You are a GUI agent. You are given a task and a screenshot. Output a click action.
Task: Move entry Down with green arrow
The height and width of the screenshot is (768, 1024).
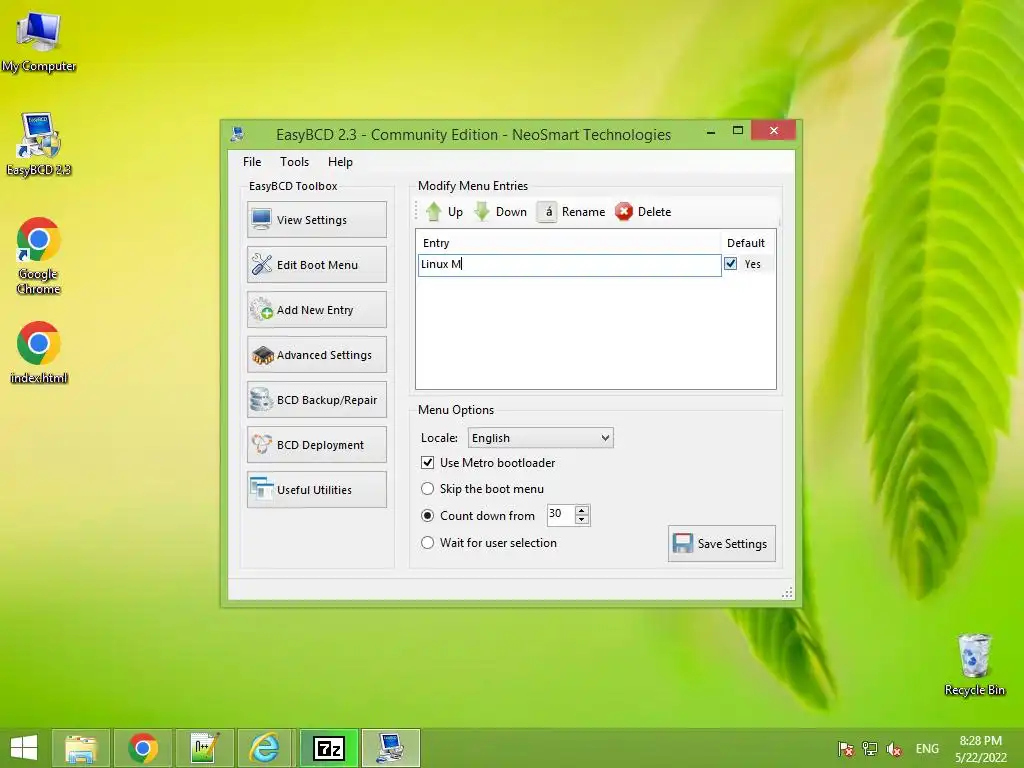click(x=501, y=212)
